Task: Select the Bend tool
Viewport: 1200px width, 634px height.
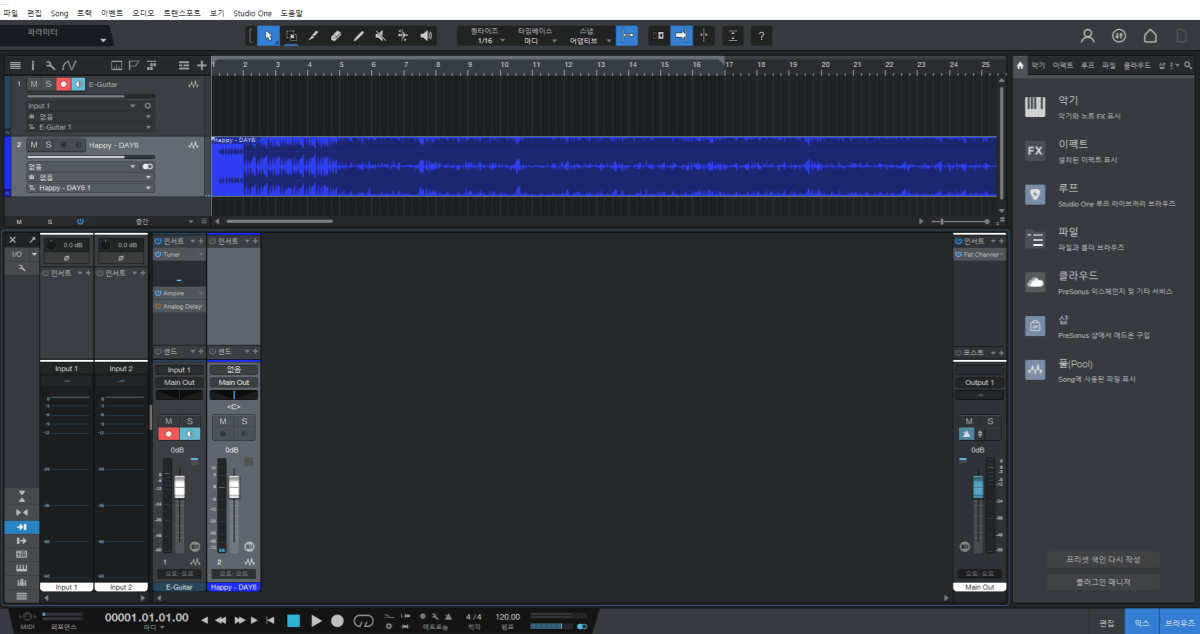Action: point(403,36)
